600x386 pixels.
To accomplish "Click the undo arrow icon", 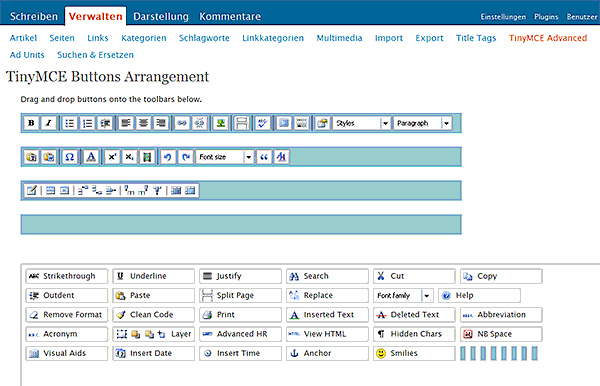I will pos(168,157).
